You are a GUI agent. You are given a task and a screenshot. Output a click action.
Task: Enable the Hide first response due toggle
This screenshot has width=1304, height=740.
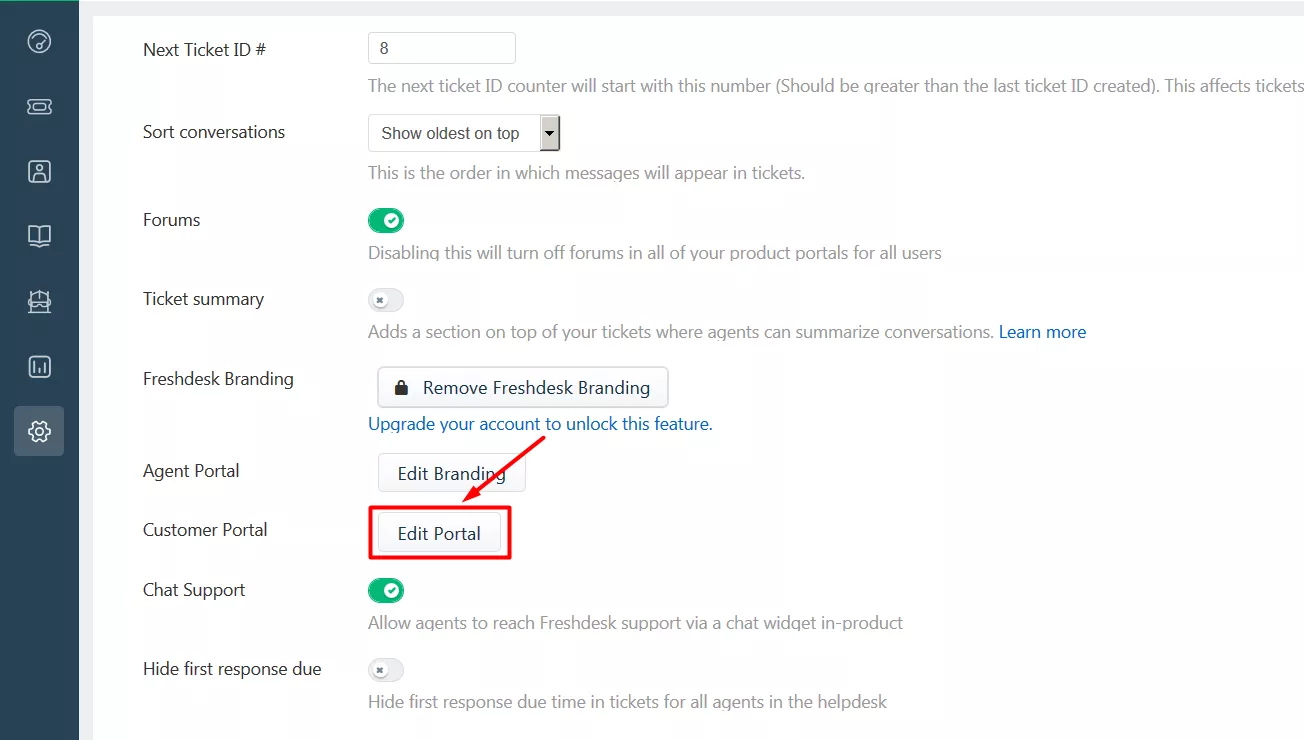coord(386,669)
